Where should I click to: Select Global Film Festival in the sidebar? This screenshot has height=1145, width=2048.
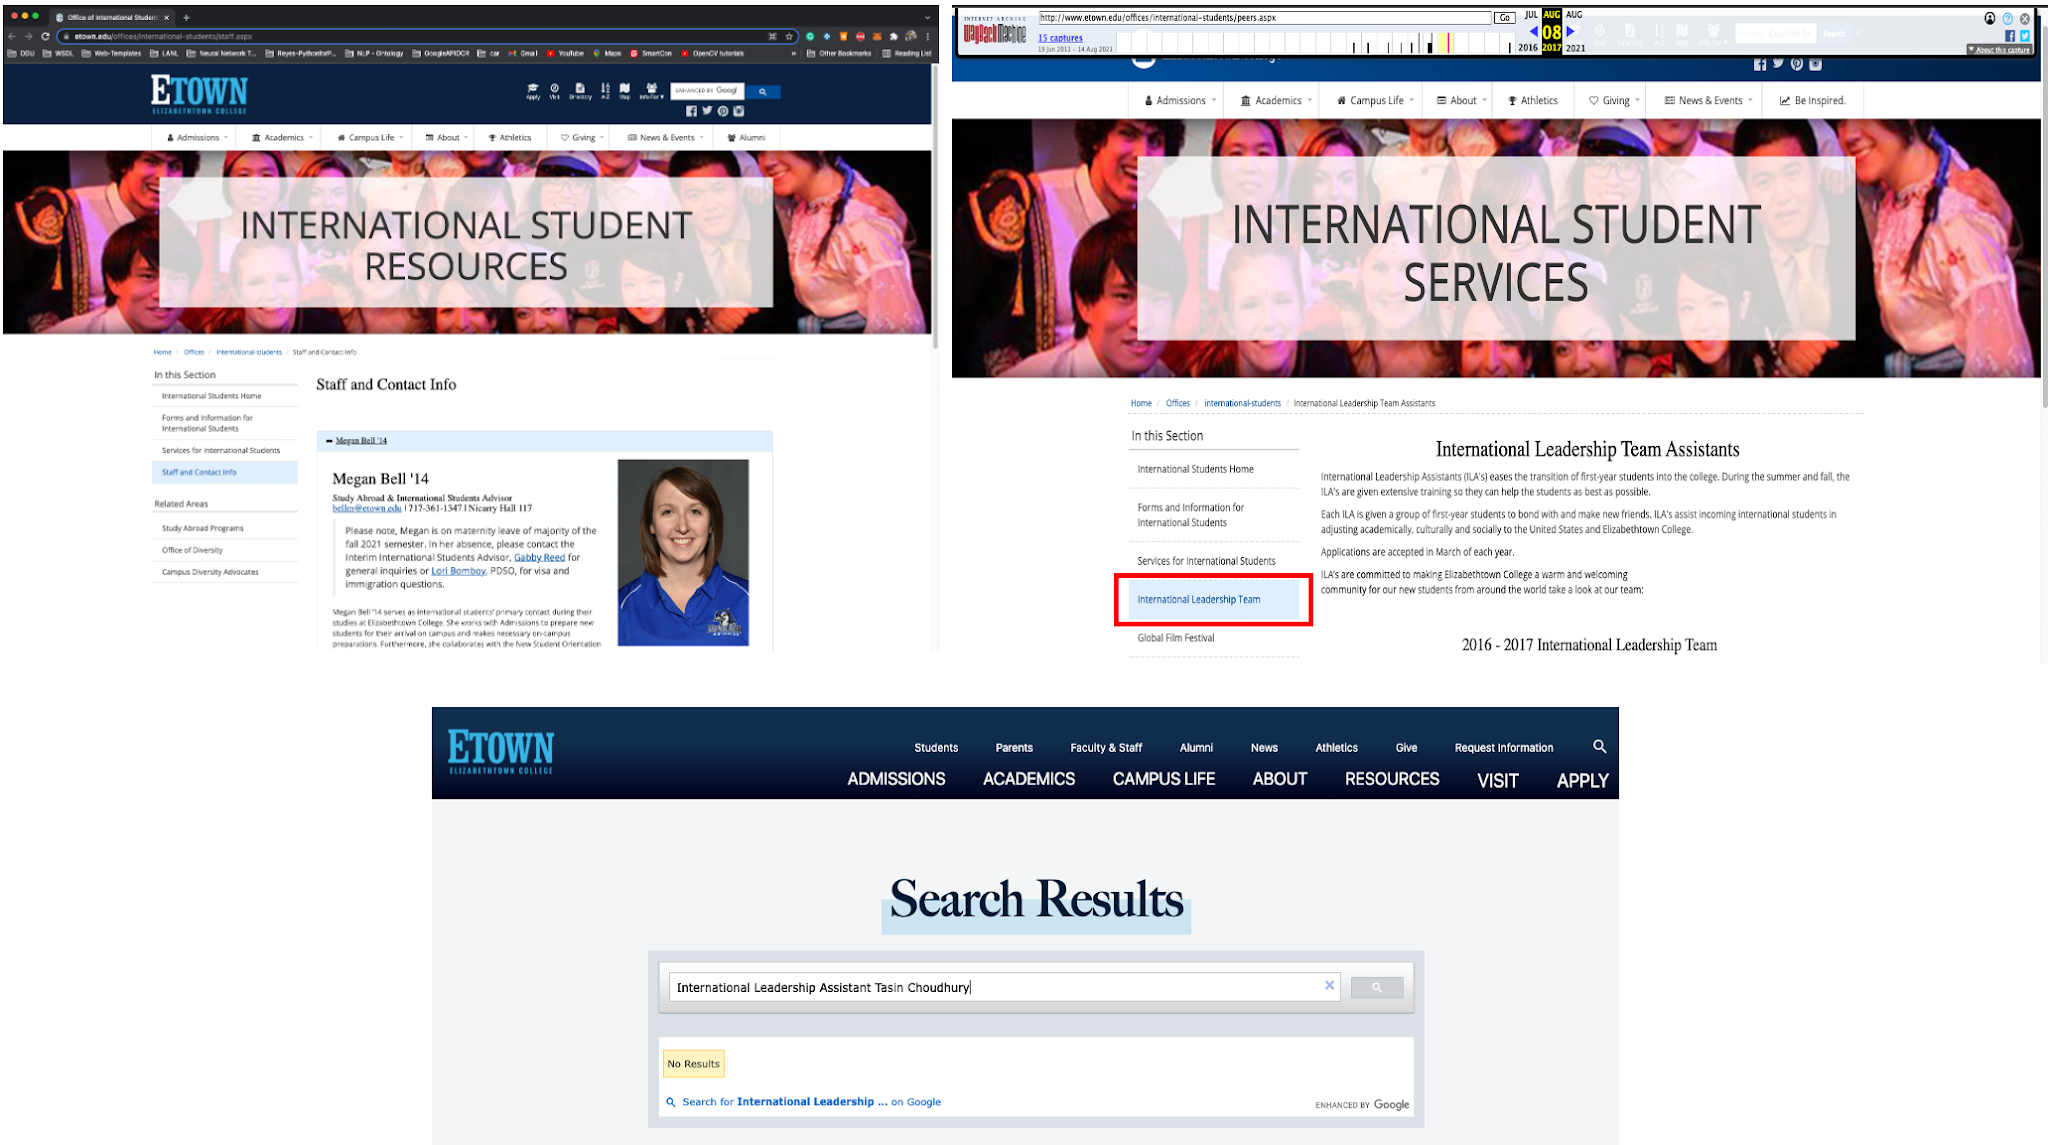click(x=1175, y=637)
